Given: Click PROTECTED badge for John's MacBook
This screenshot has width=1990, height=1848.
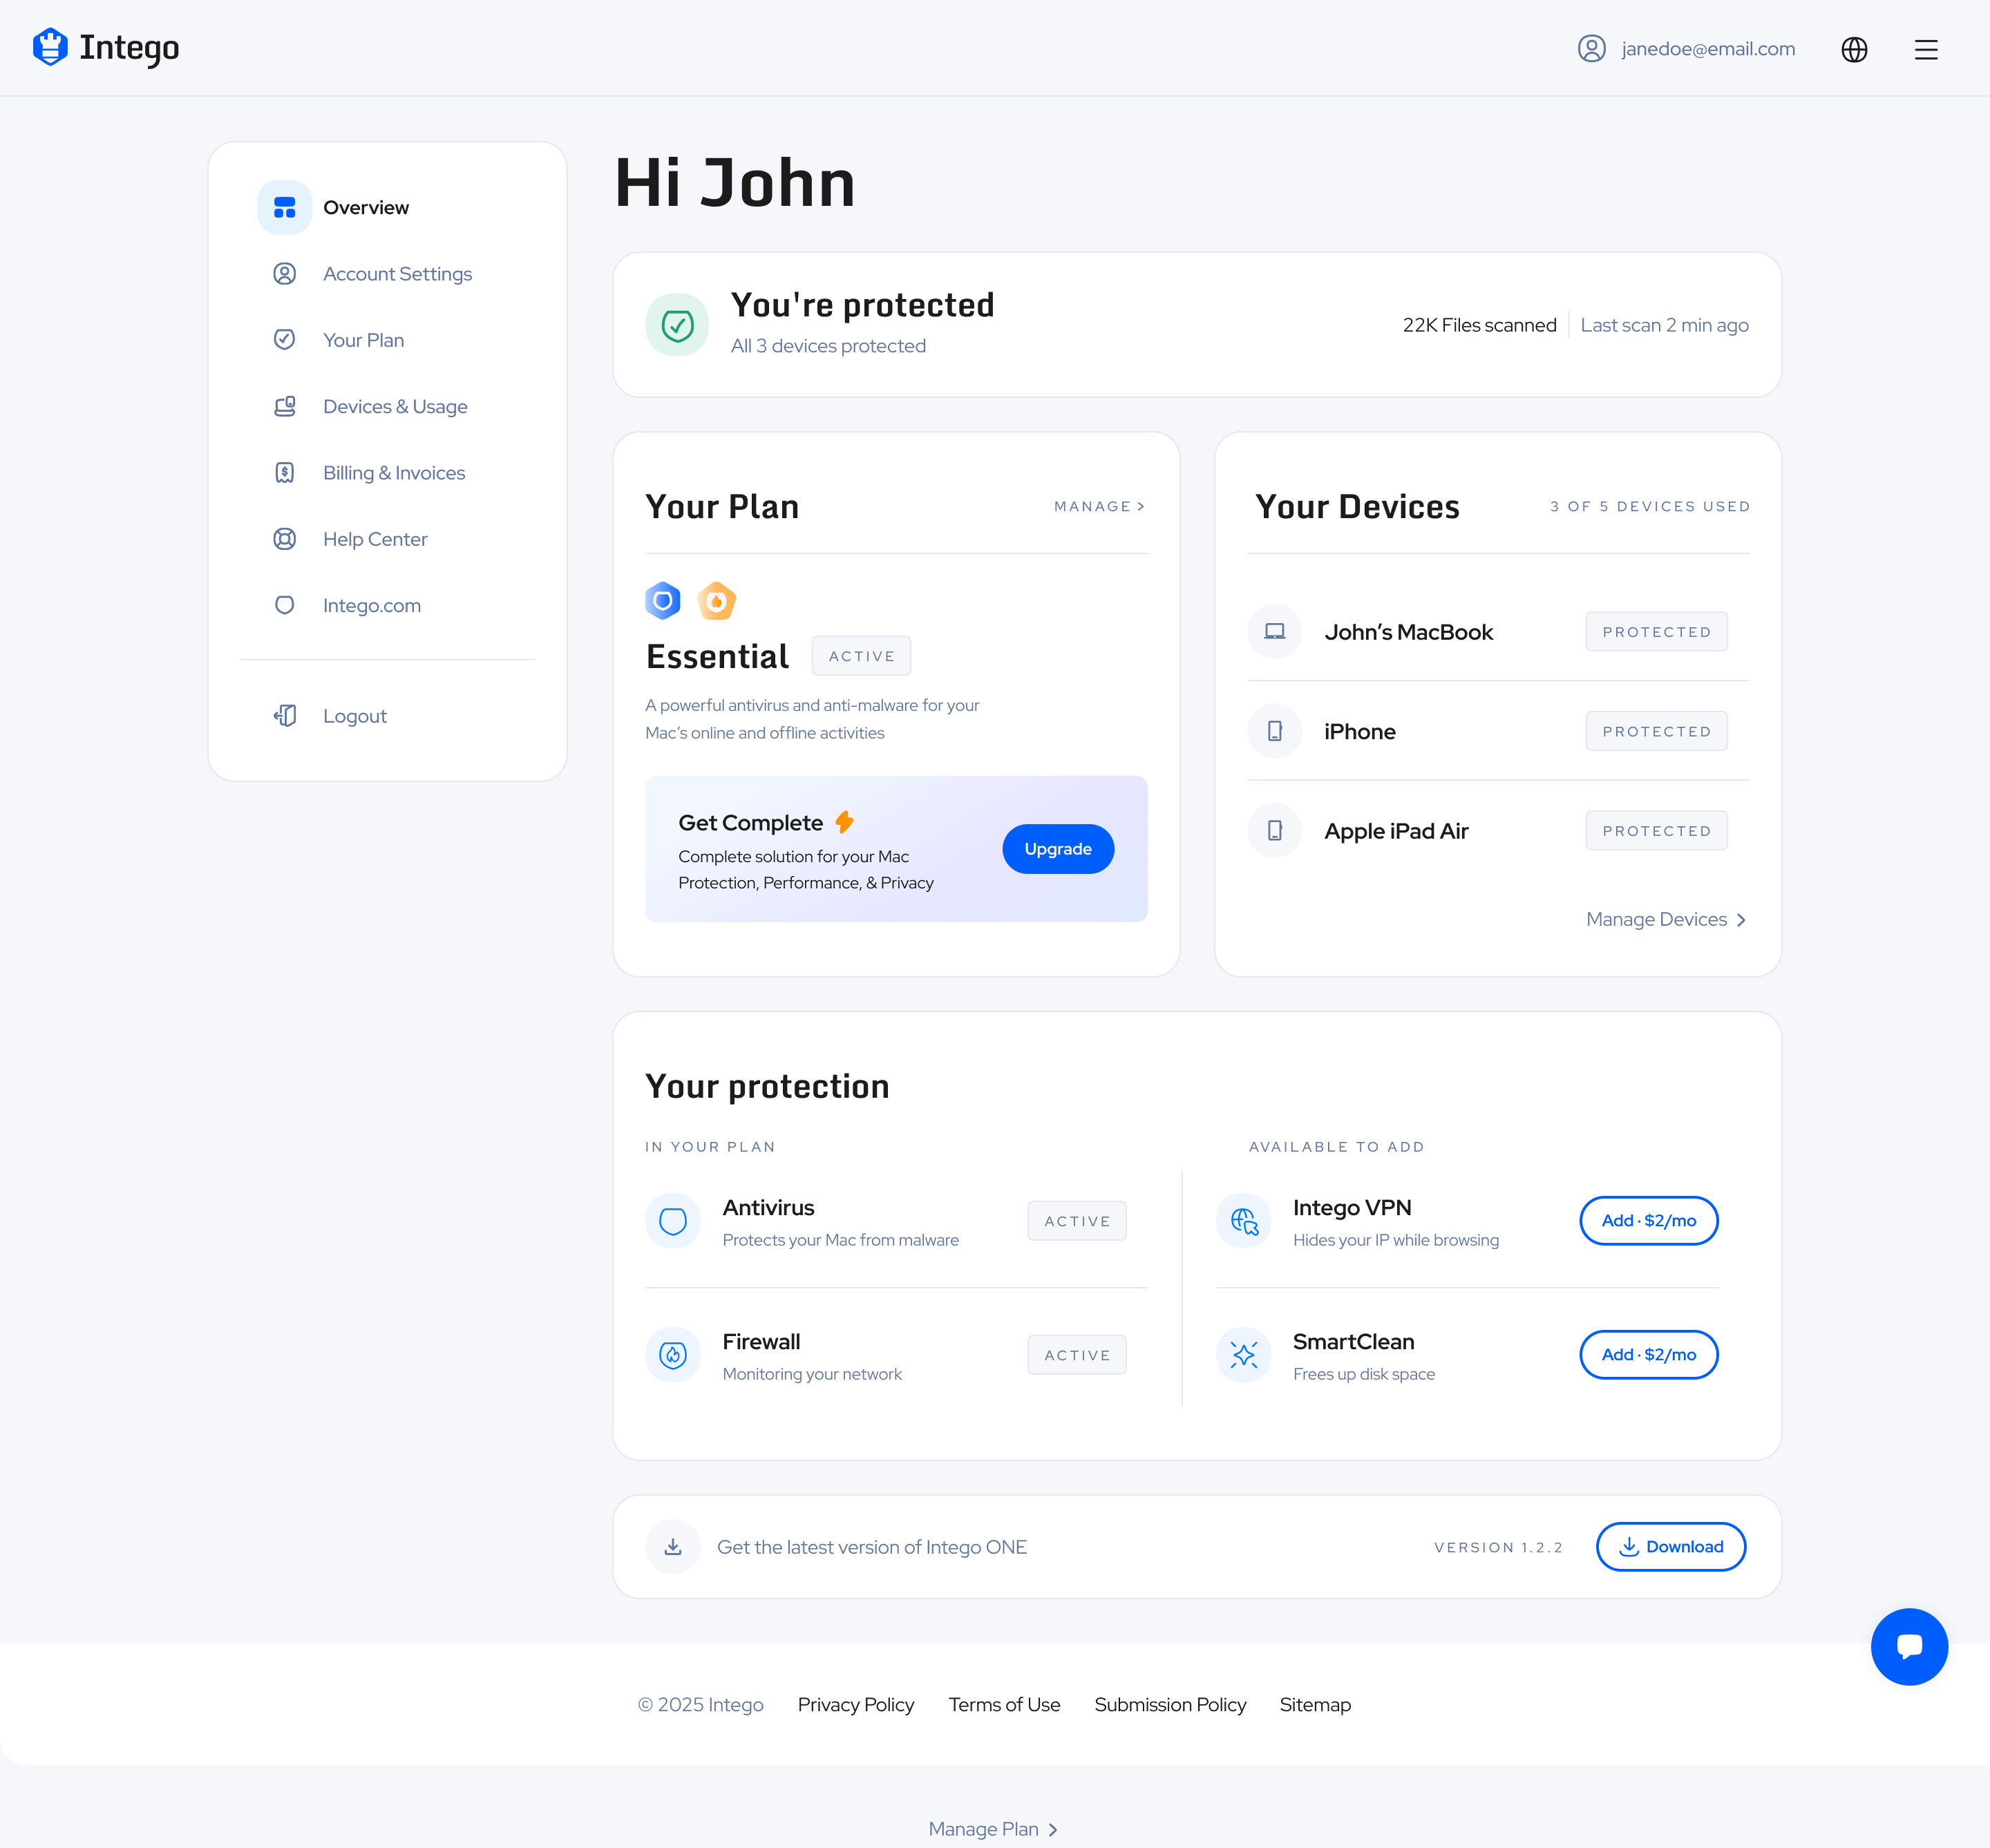Looking at the screenshot, I should click(x=1656, y=631).
